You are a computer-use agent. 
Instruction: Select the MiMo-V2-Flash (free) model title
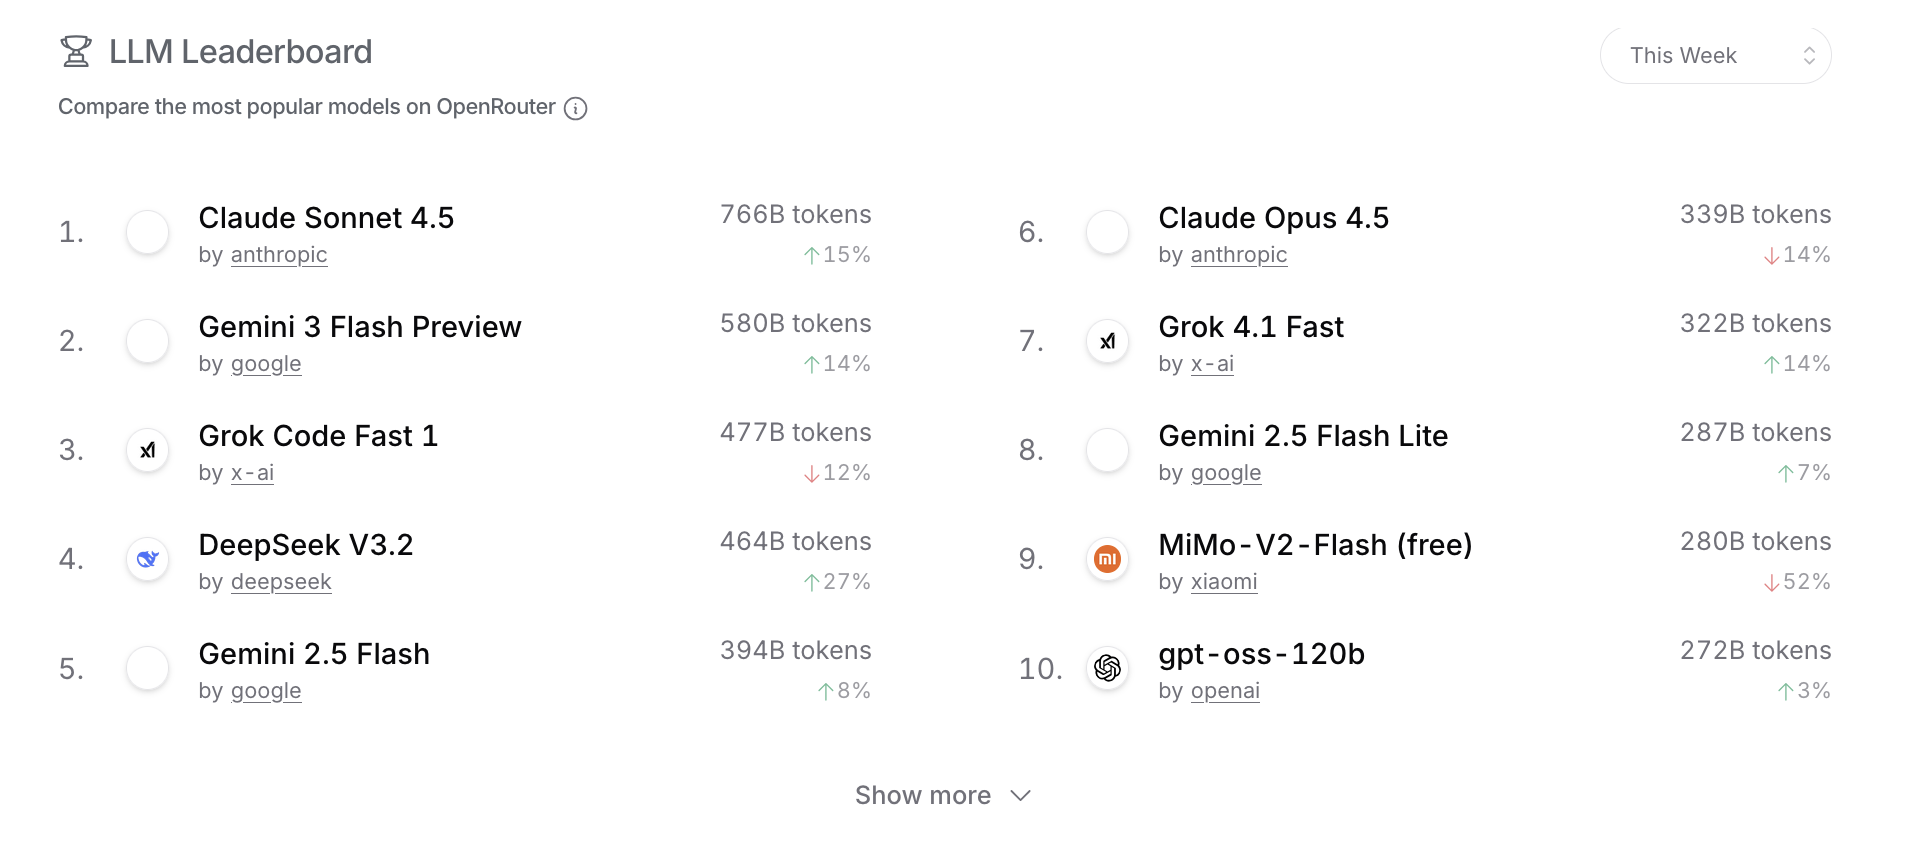point(1315,545)
